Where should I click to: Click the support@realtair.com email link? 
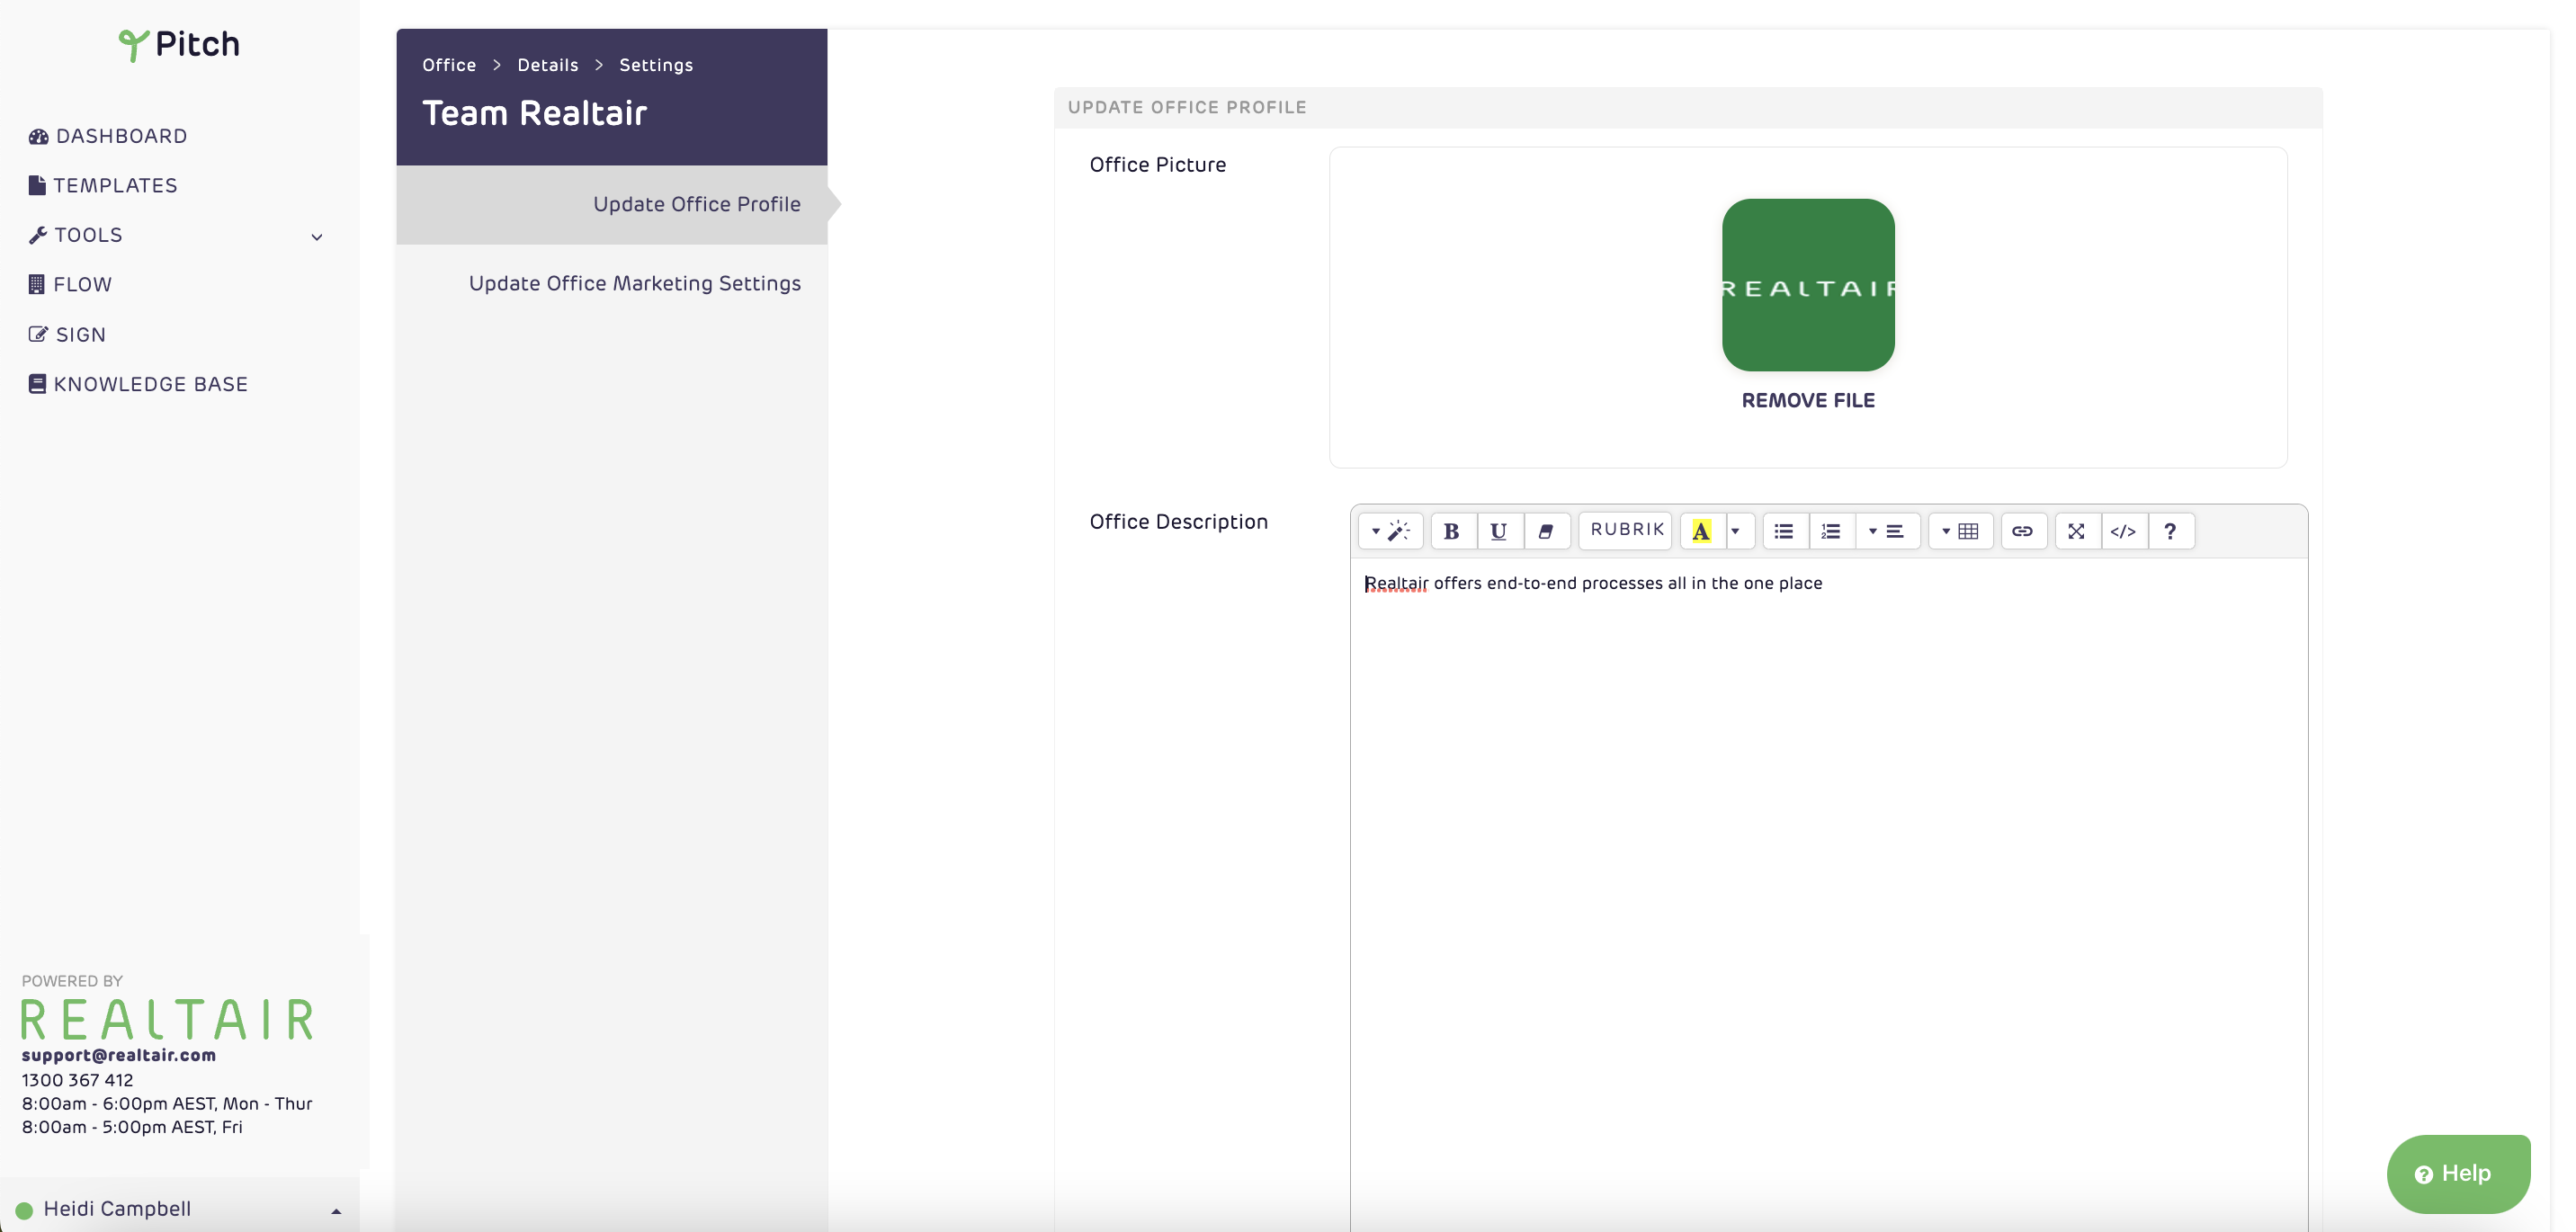click(119, 1055)
